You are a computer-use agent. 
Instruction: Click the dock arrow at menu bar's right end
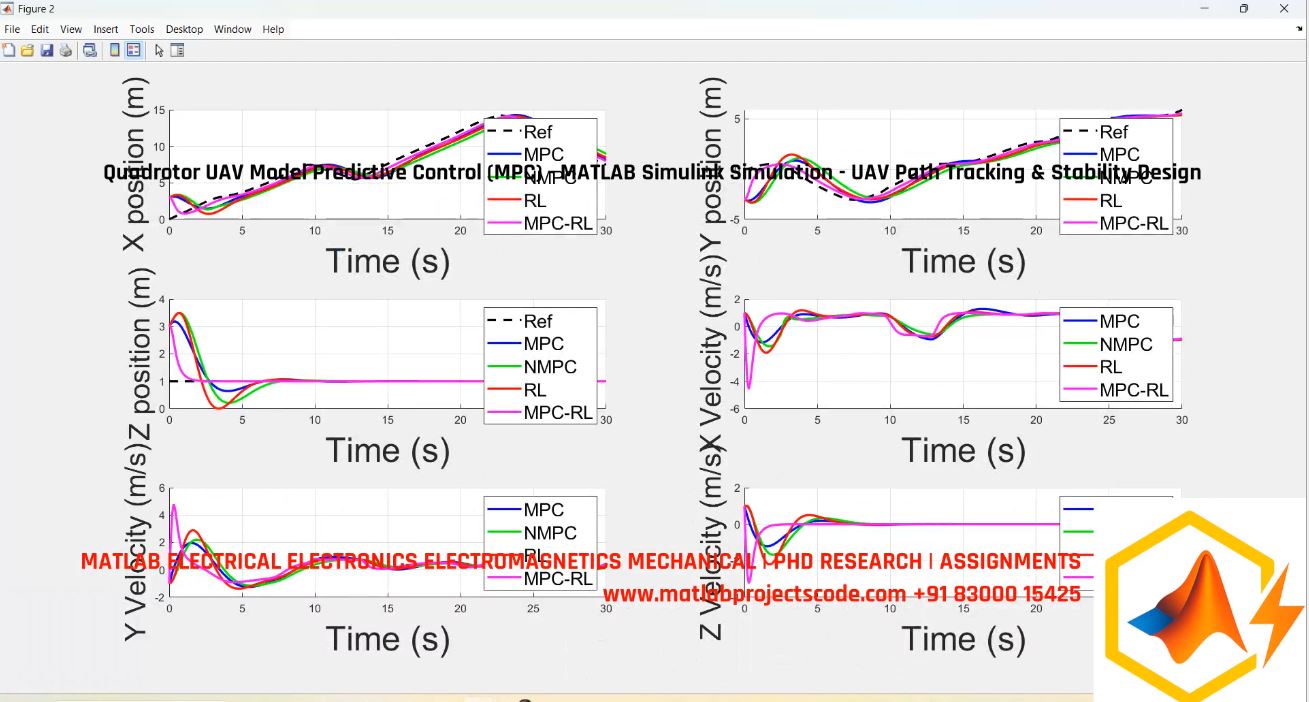tap(1299, 29)
